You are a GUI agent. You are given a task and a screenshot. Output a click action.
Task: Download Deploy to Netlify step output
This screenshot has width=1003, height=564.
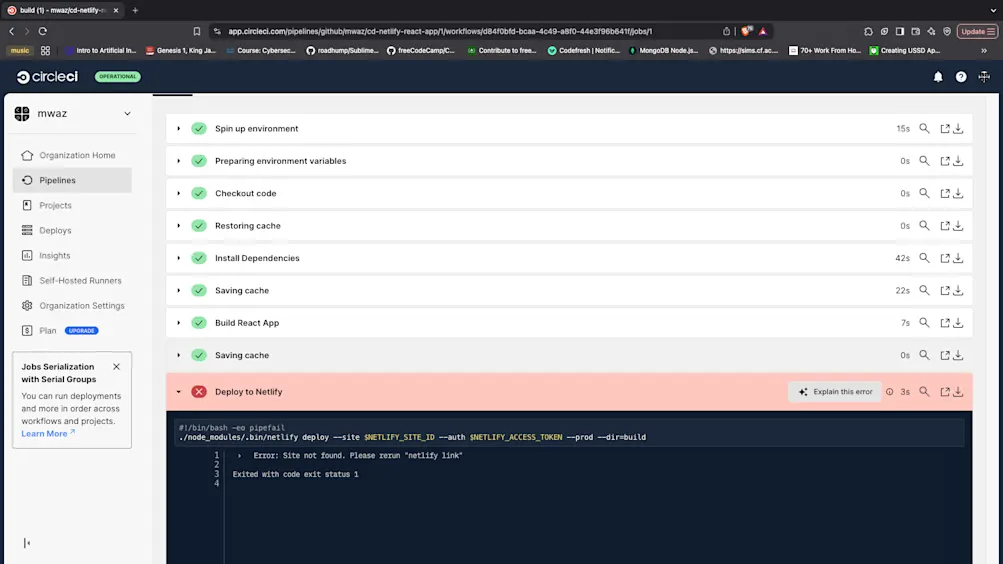pos(958,392)
